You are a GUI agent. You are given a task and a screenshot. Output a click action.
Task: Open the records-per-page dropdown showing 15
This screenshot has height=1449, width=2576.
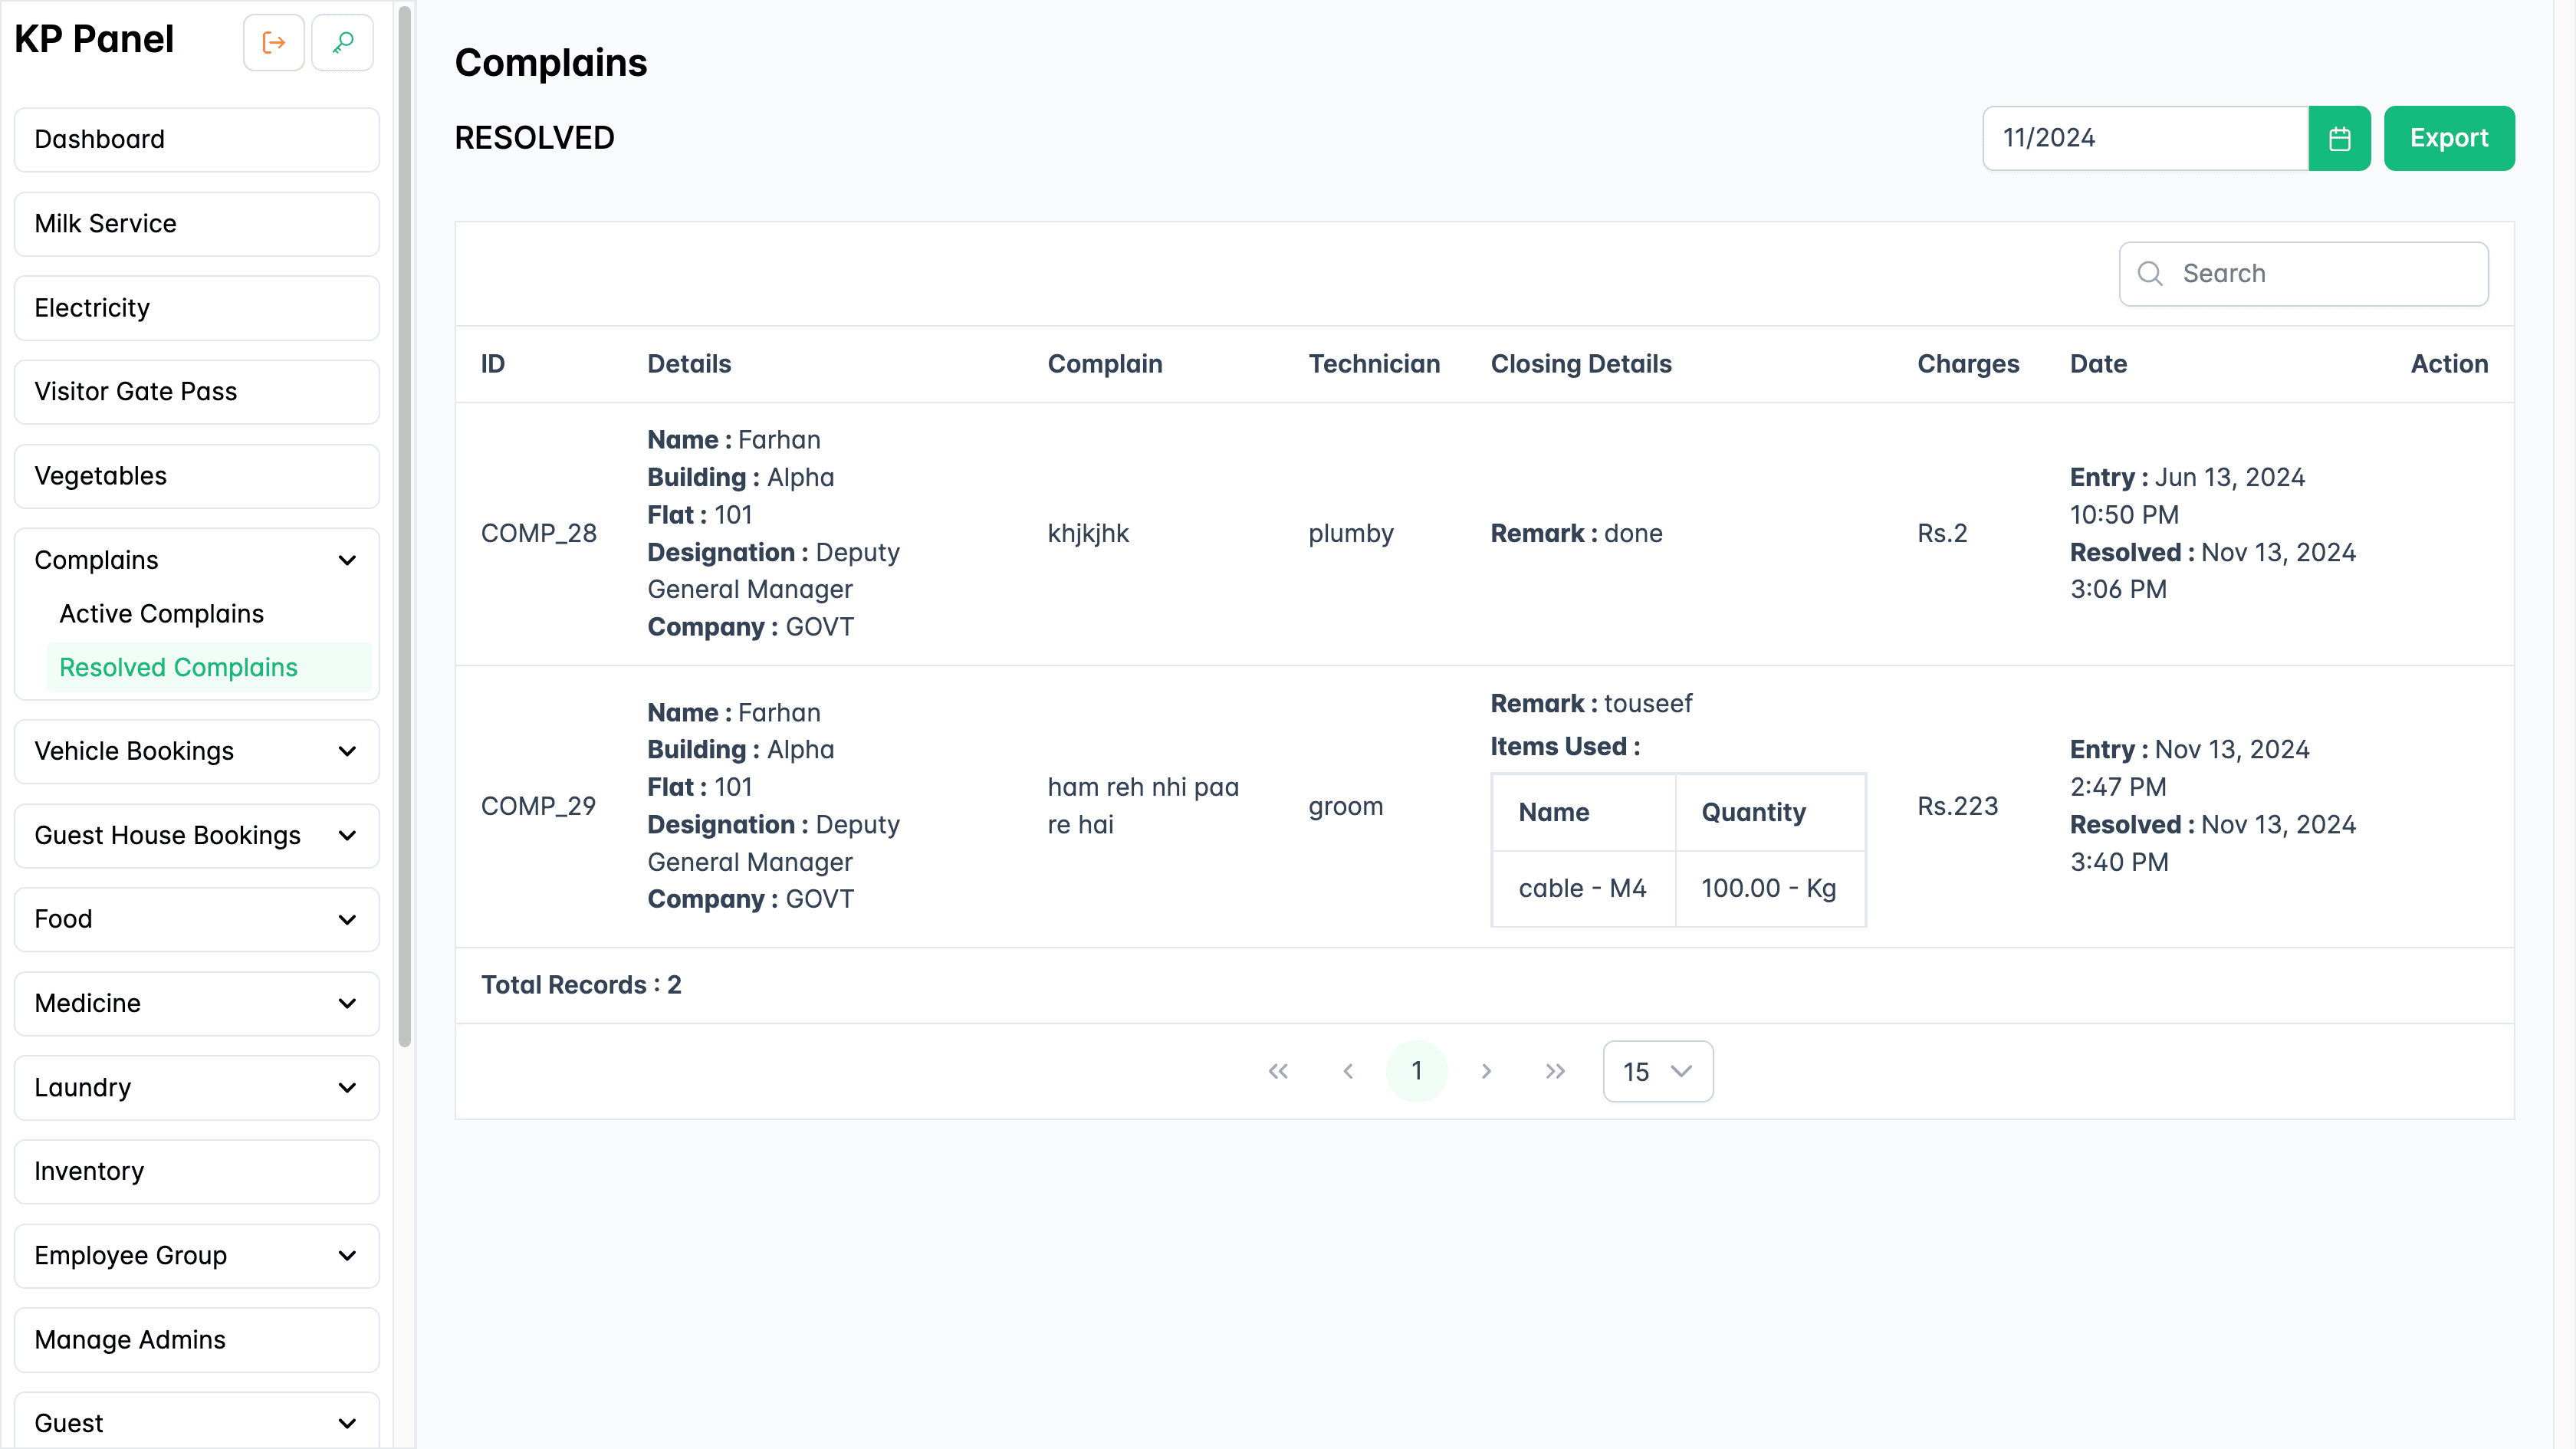(1657, 1071)
